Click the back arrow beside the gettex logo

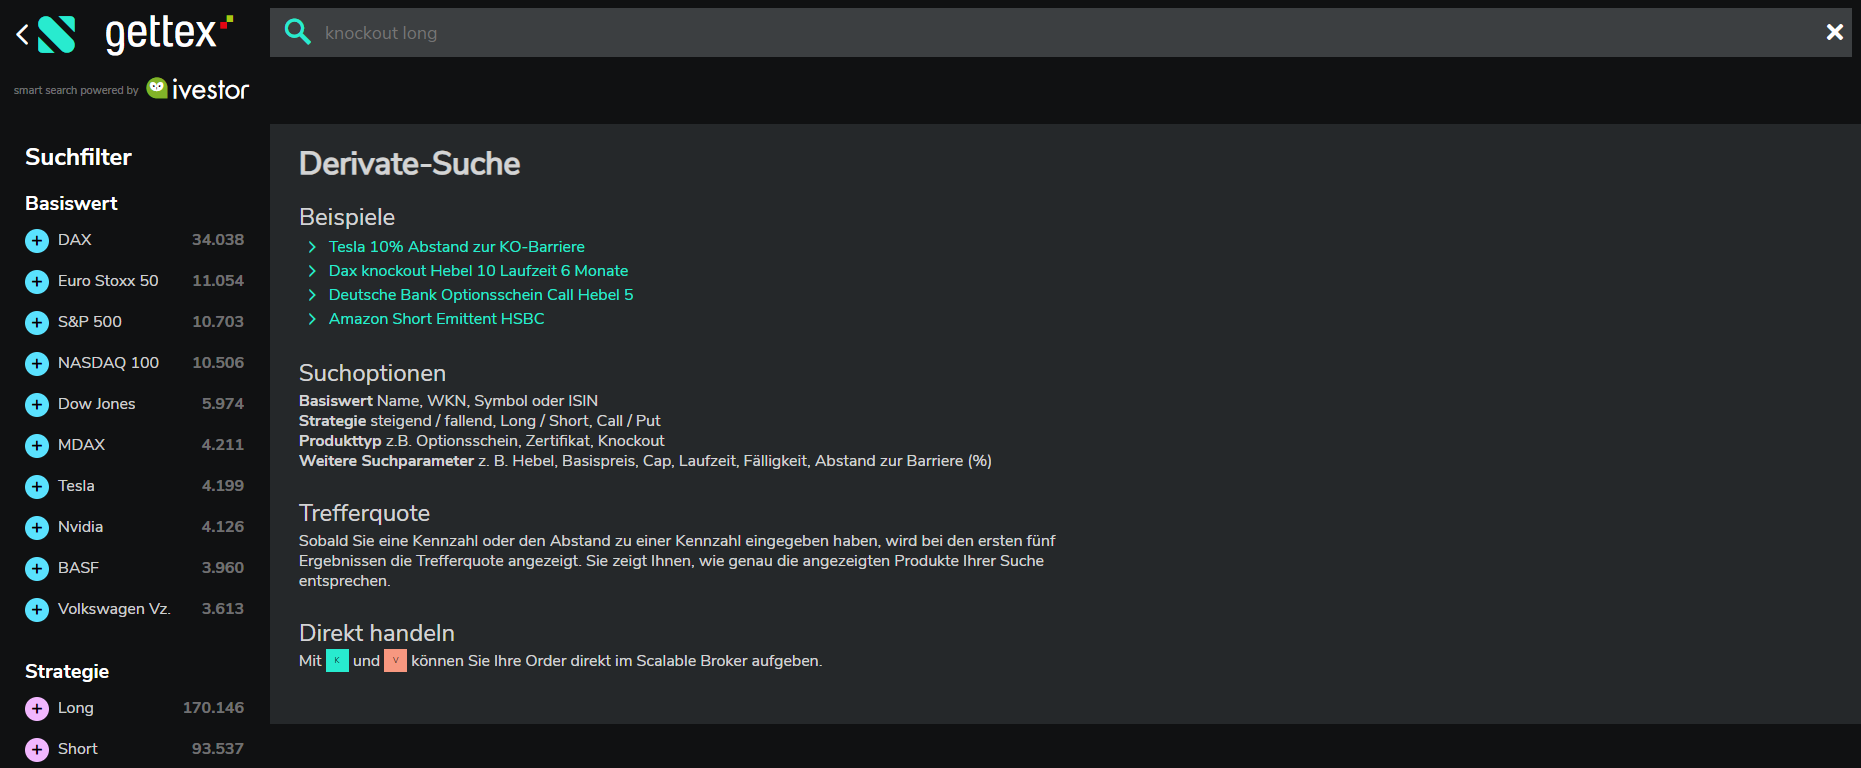pyautogui.click(x=22, y=35)
